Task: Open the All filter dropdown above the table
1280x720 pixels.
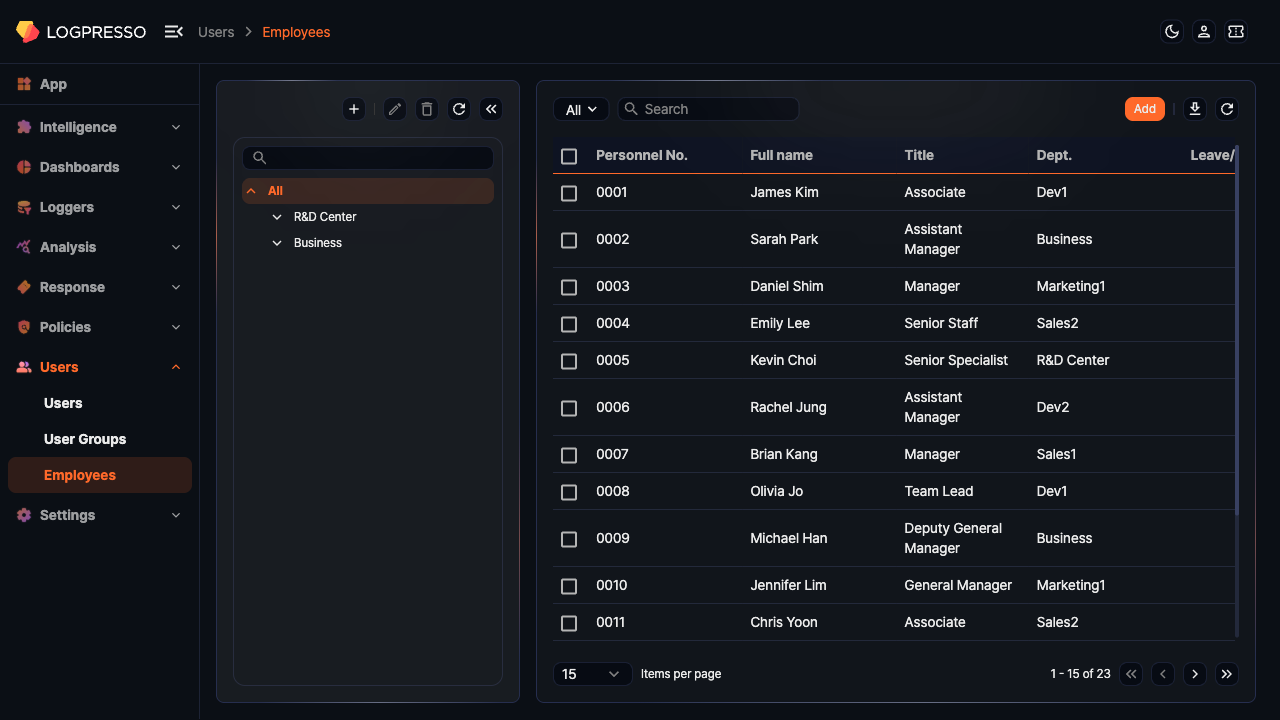Action: tap(580, 109)
